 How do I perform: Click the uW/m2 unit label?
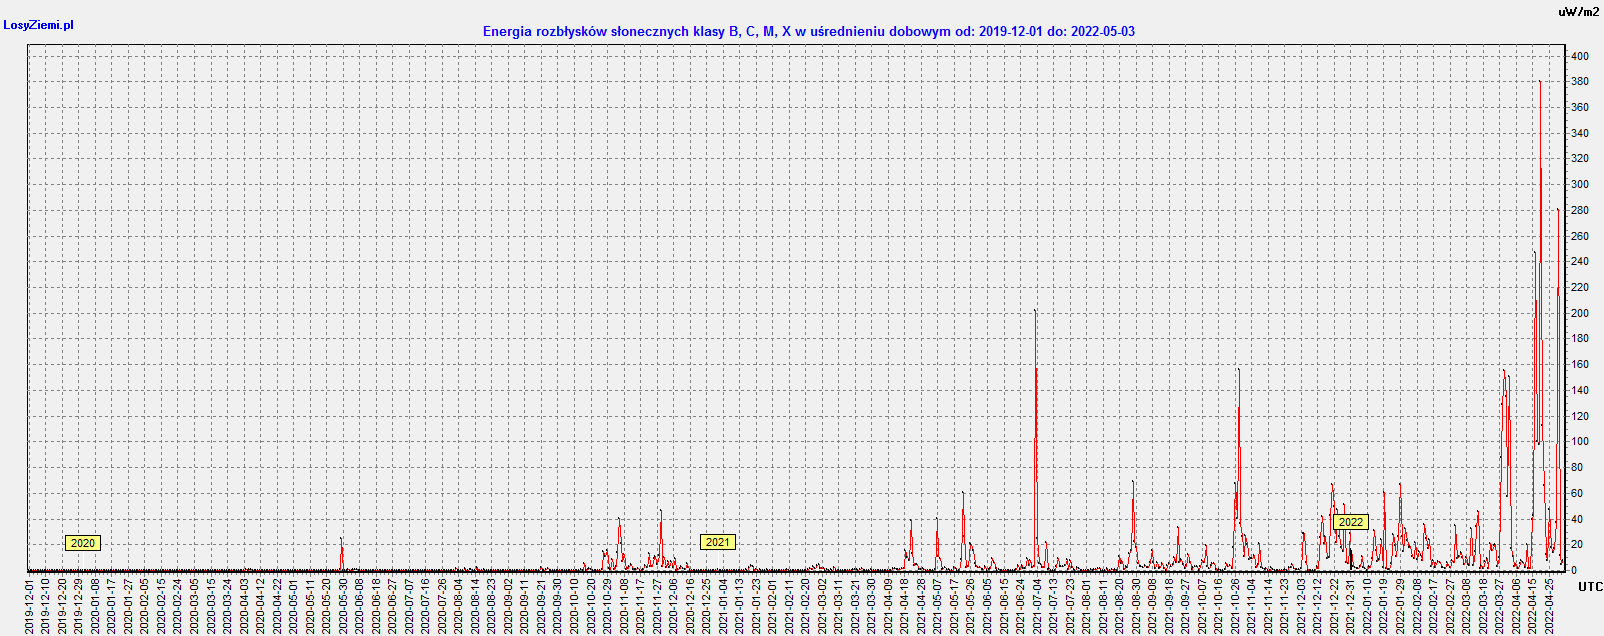click(x=1579, y=12)
